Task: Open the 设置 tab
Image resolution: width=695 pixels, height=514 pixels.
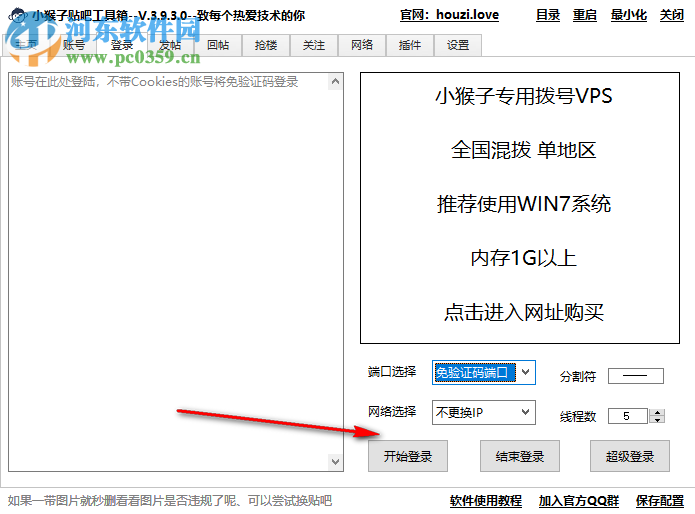Action: [x=458, y=45]
